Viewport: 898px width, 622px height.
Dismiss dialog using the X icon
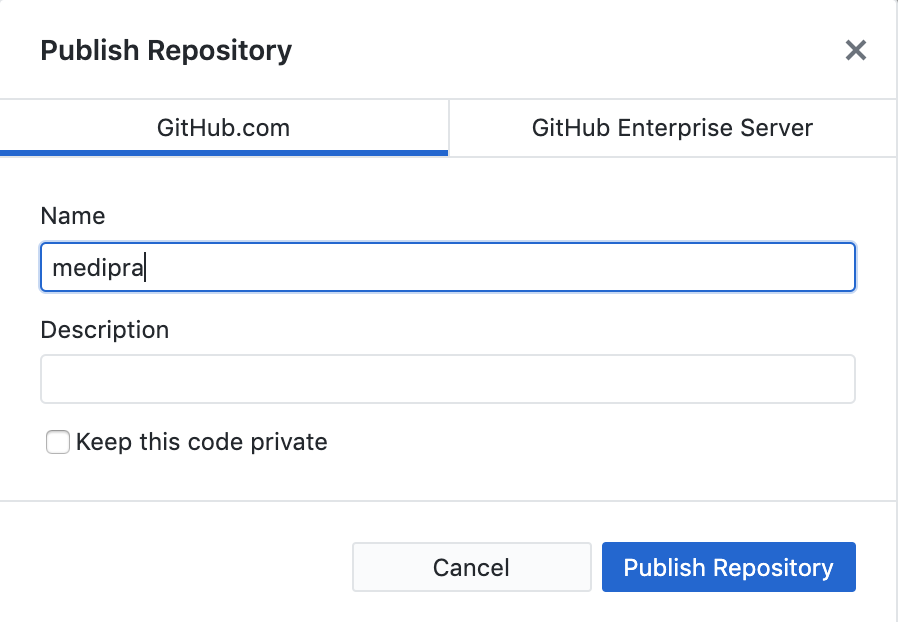pos(855,50)
